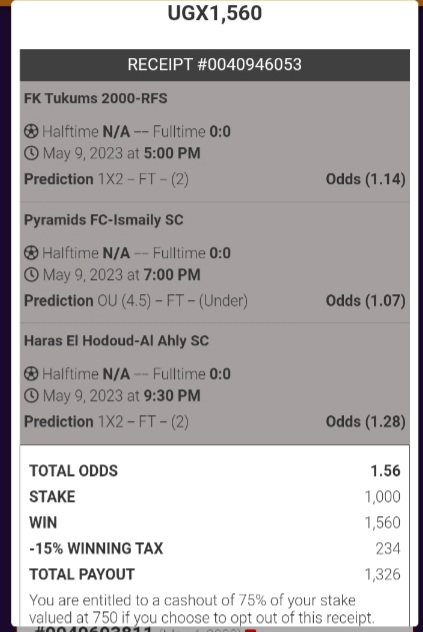Open the Haras El Hodoud-Al Ahly SC title
The height and width of the screenshot is (632, 423).
pyautogui.click(x=117, y=341)
